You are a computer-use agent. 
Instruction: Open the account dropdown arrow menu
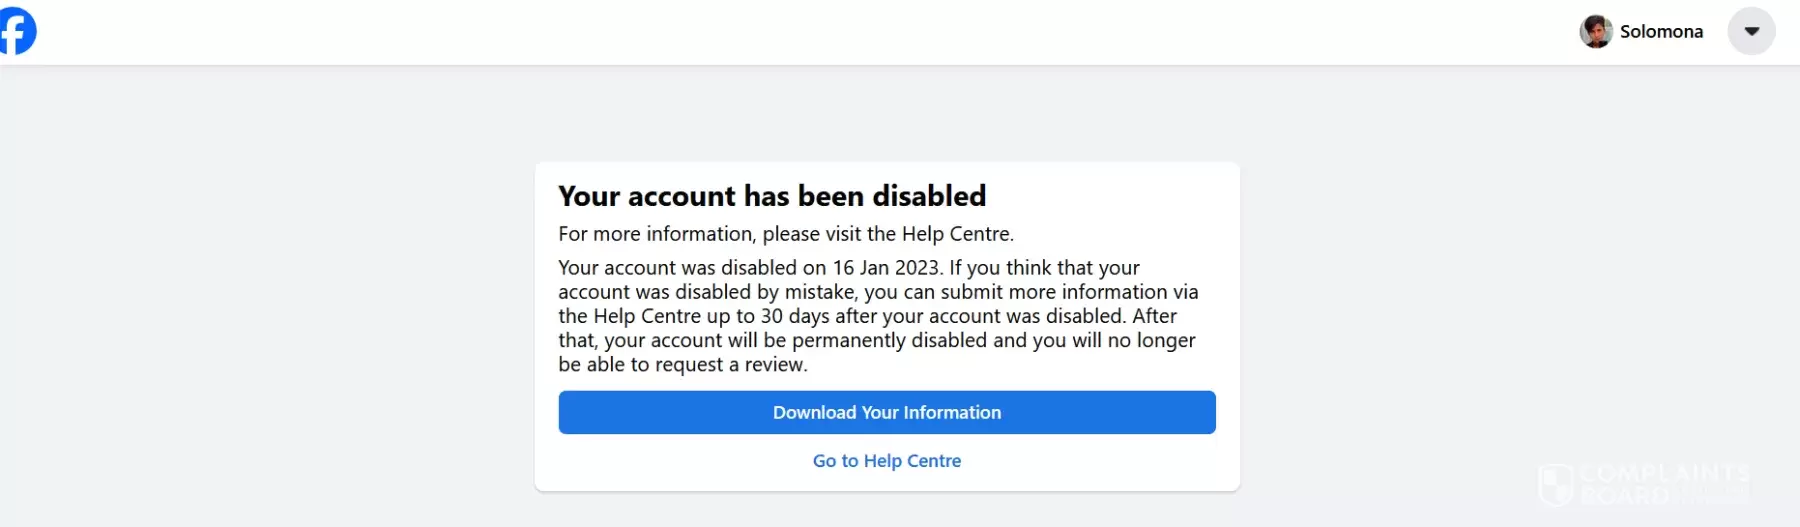(1751, 32)
